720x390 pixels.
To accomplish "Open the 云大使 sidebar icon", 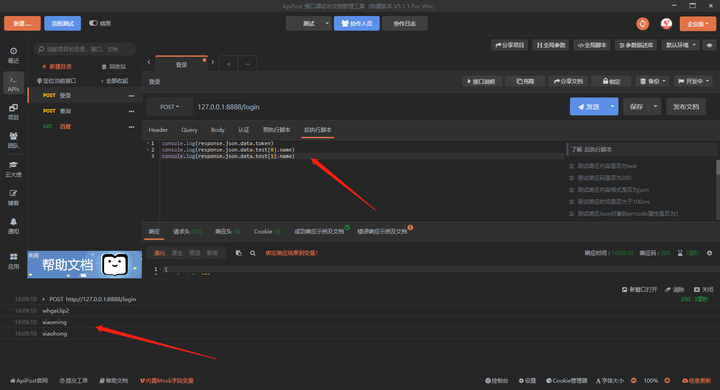I will (13, 169).
